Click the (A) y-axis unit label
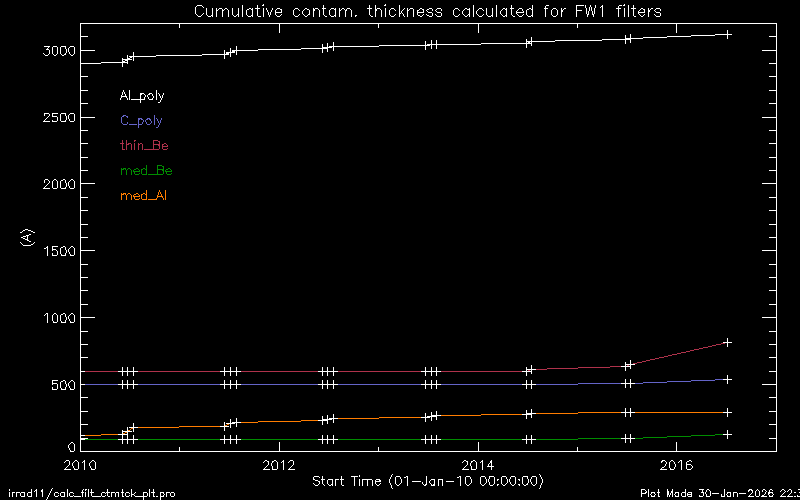 (27, 237)
